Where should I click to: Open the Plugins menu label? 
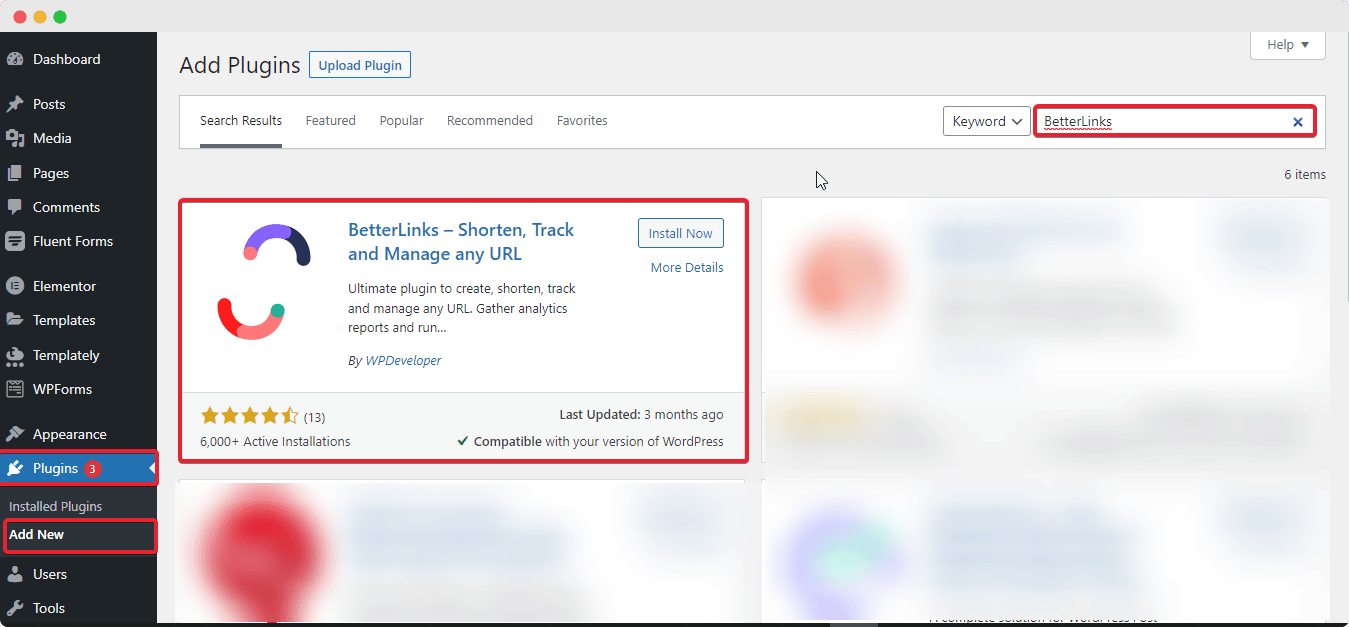tap(55, 468)
